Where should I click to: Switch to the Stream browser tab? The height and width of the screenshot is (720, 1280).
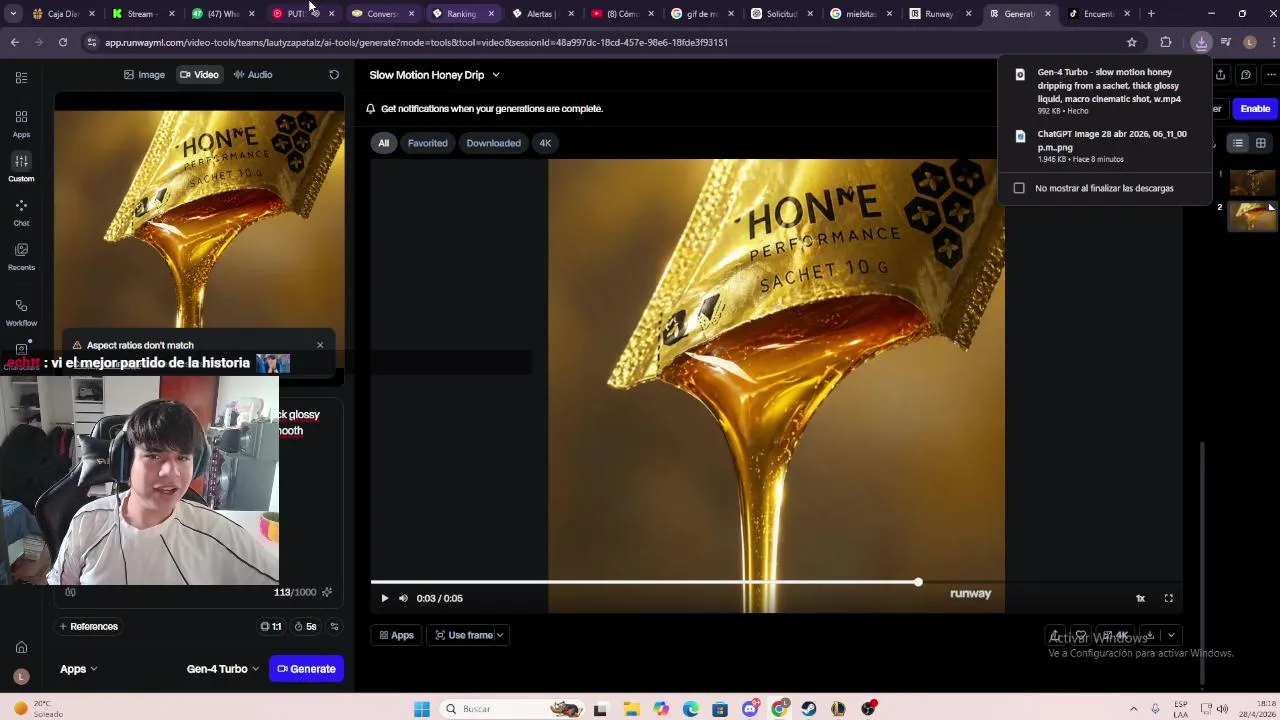pyautogui.click(x=143, y=14)
